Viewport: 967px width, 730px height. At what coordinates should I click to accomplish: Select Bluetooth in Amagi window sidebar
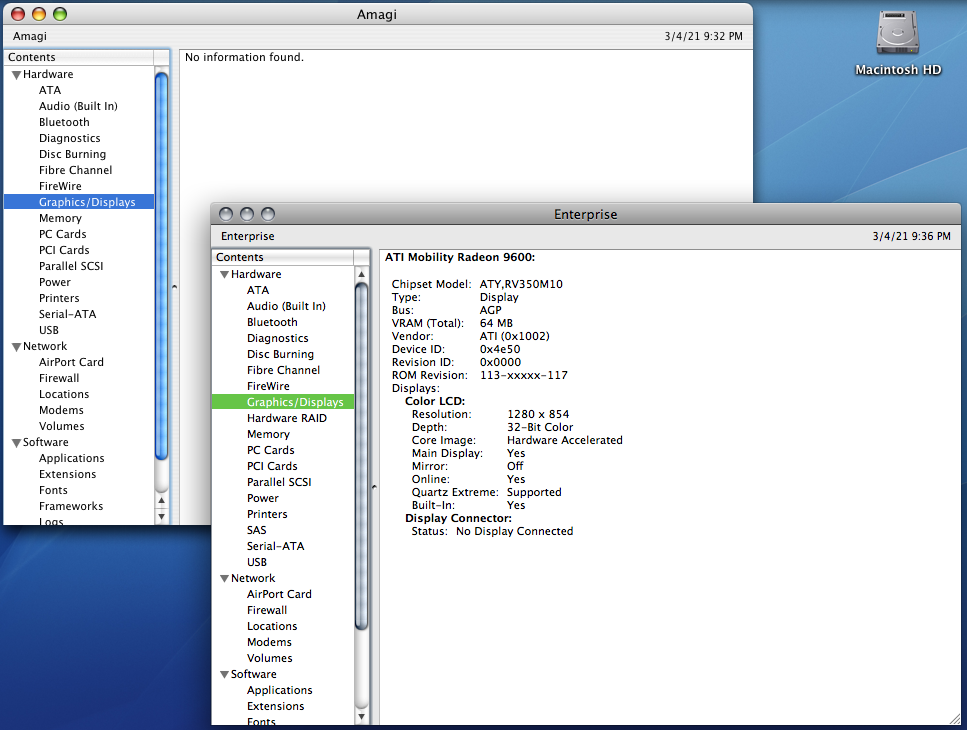pos(64,122)
